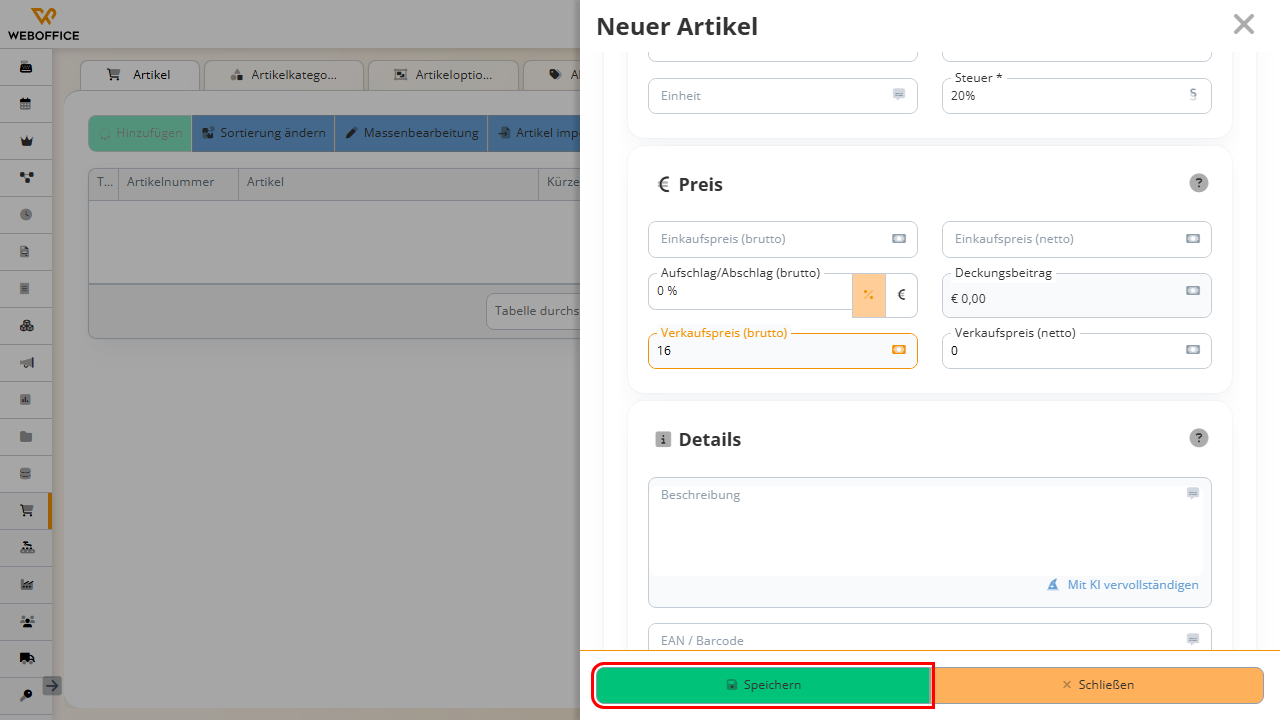Screen dimensions: 1280x720
Task: Open the delivery truck icon in sidebar
Action: (26, 658)
